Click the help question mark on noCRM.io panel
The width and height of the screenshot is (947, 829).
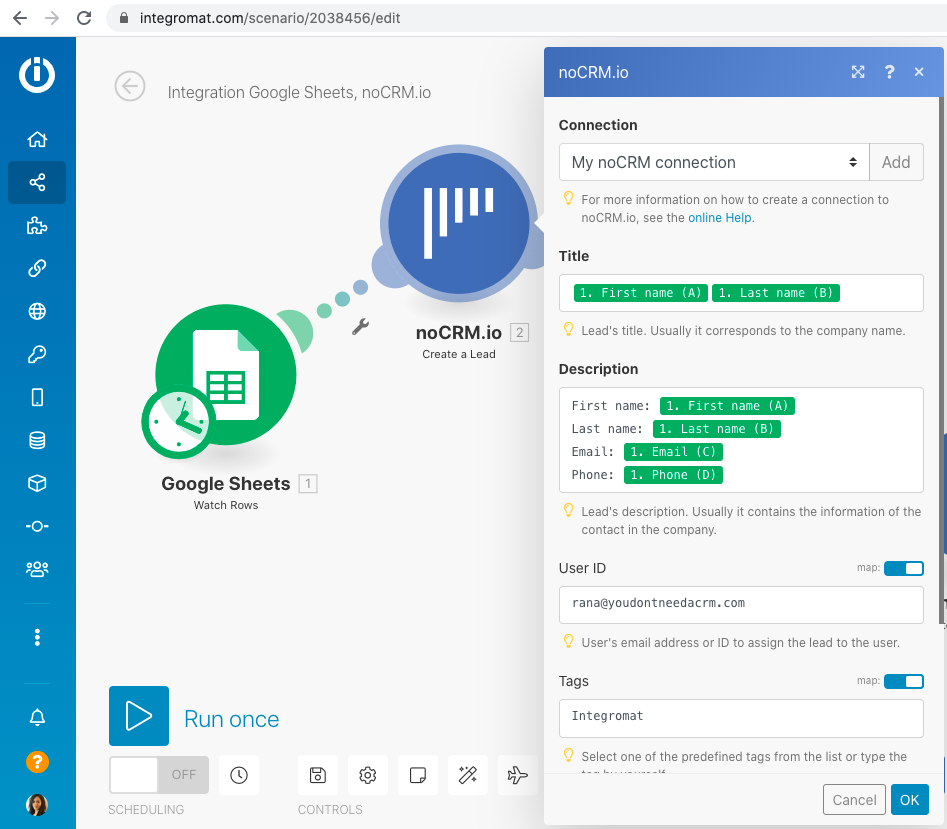point(889,72)
